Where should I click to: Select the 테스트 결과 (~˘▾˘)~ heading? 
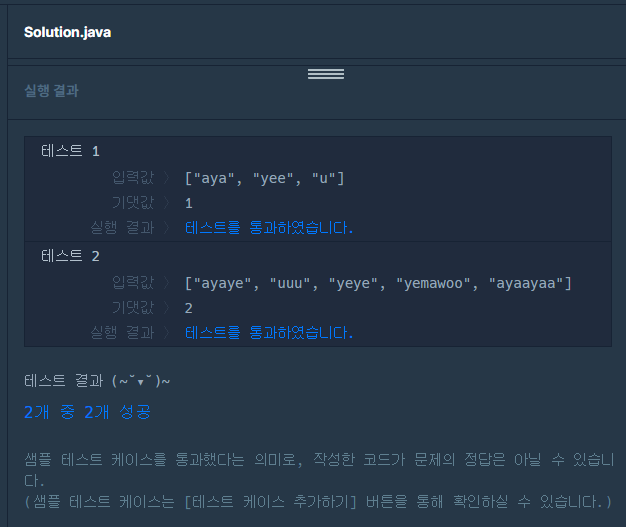pos(97,381)
